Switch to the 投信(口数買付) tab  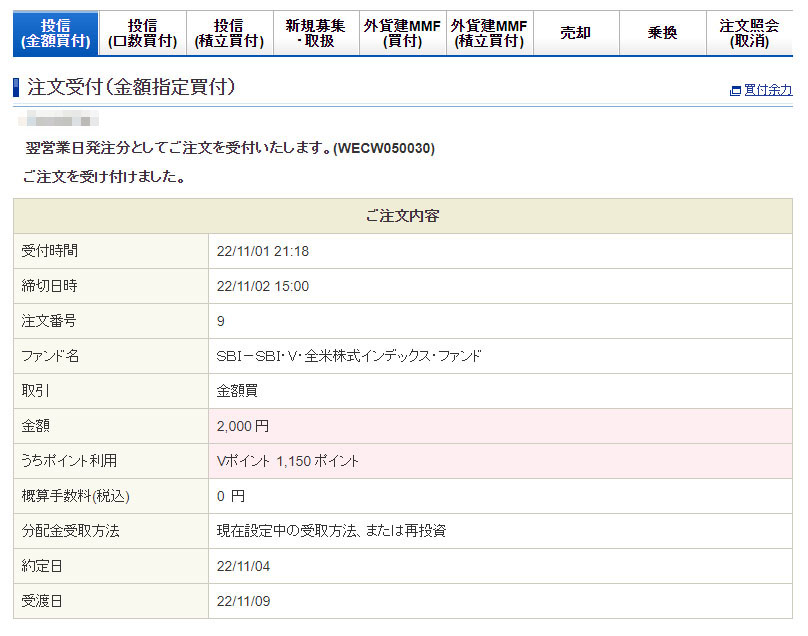pos(142,33)
